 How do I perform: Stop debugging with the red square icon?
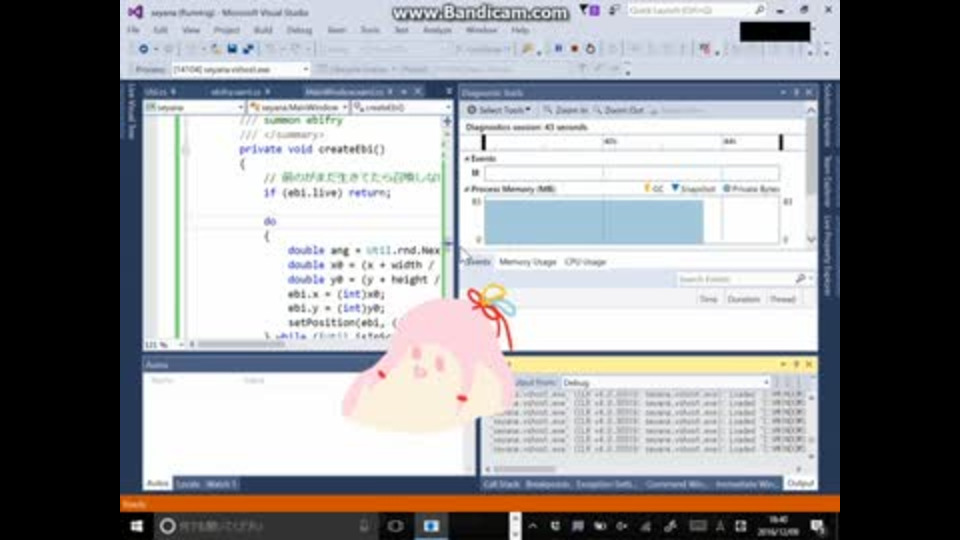click(x=574, y=48)
